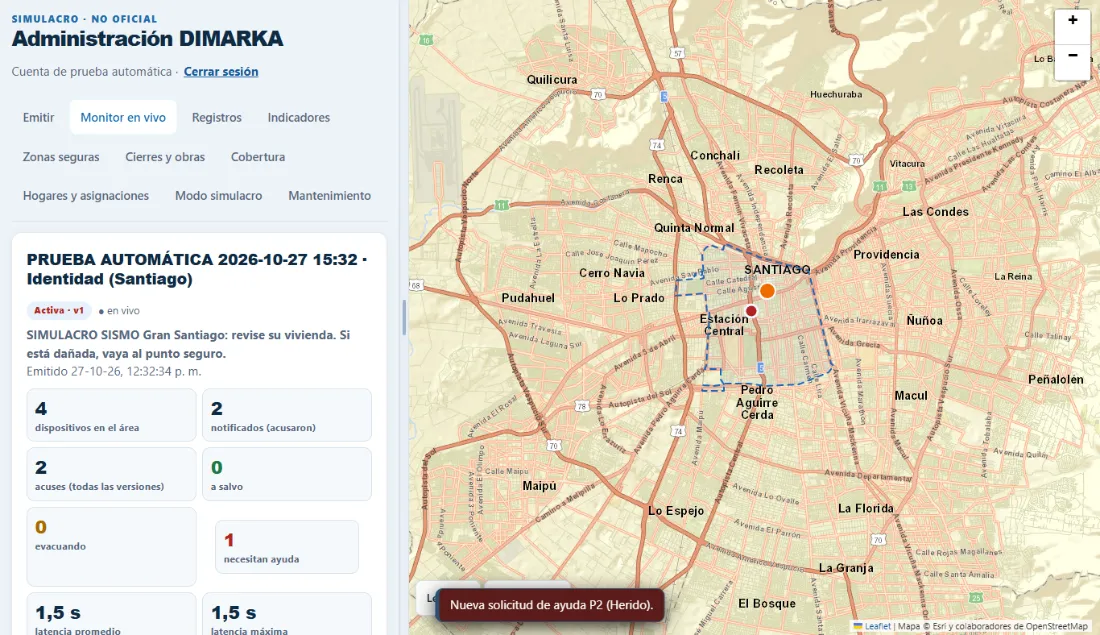Screen dimensions: 1100x635
Task: Click the 'Cerro Navia' map label
Action: [x=611, y=273]
